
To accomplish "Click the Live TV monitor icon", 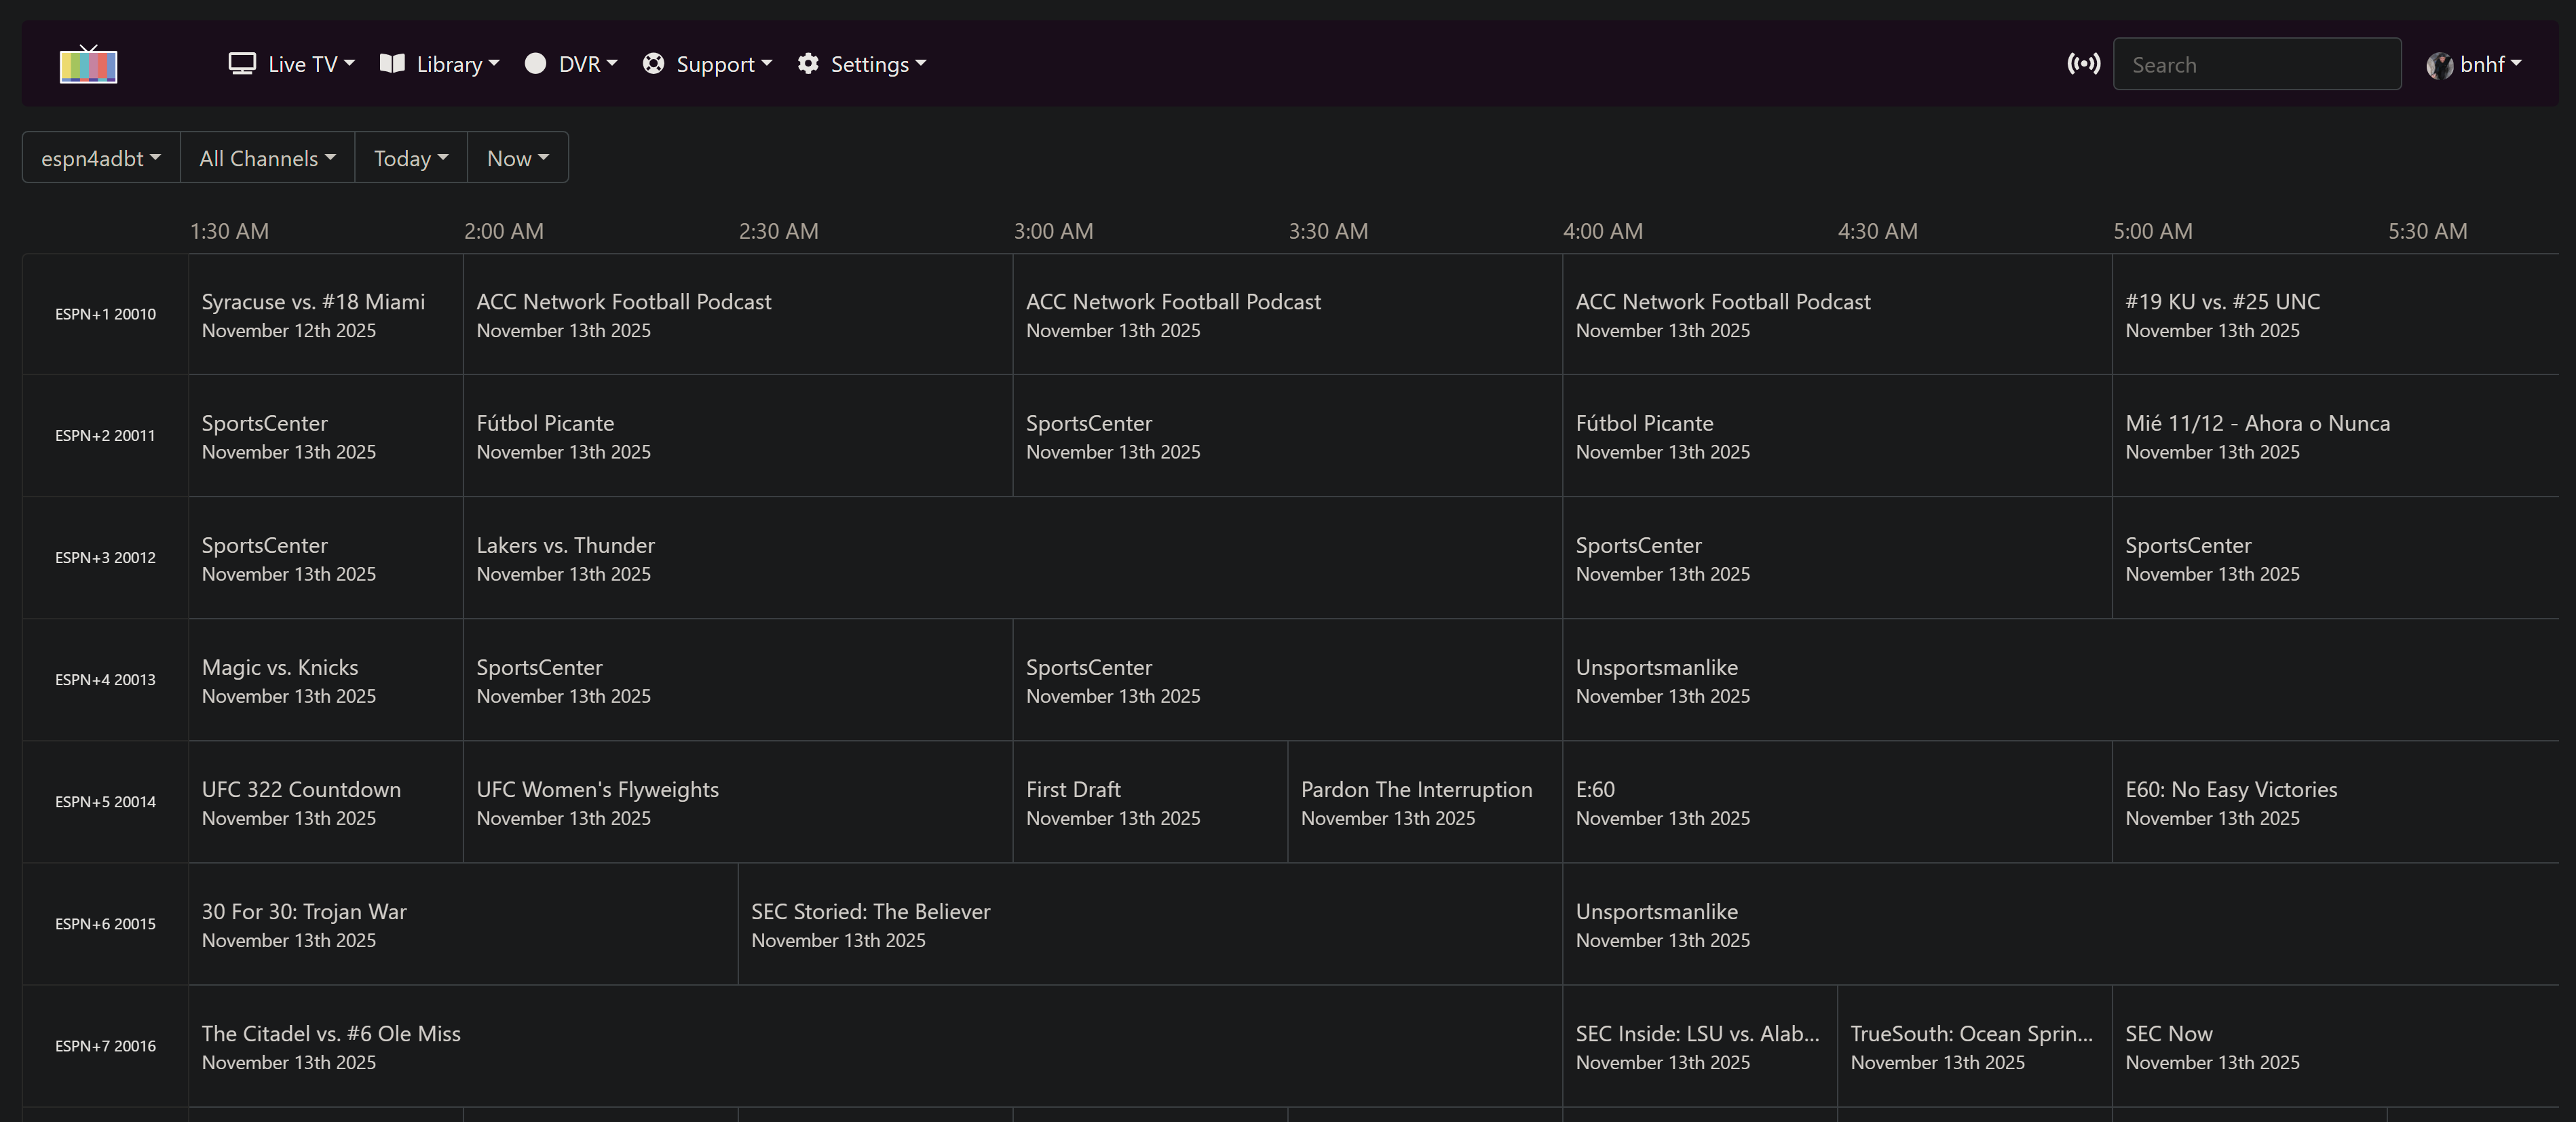I will tap(242, 64).
